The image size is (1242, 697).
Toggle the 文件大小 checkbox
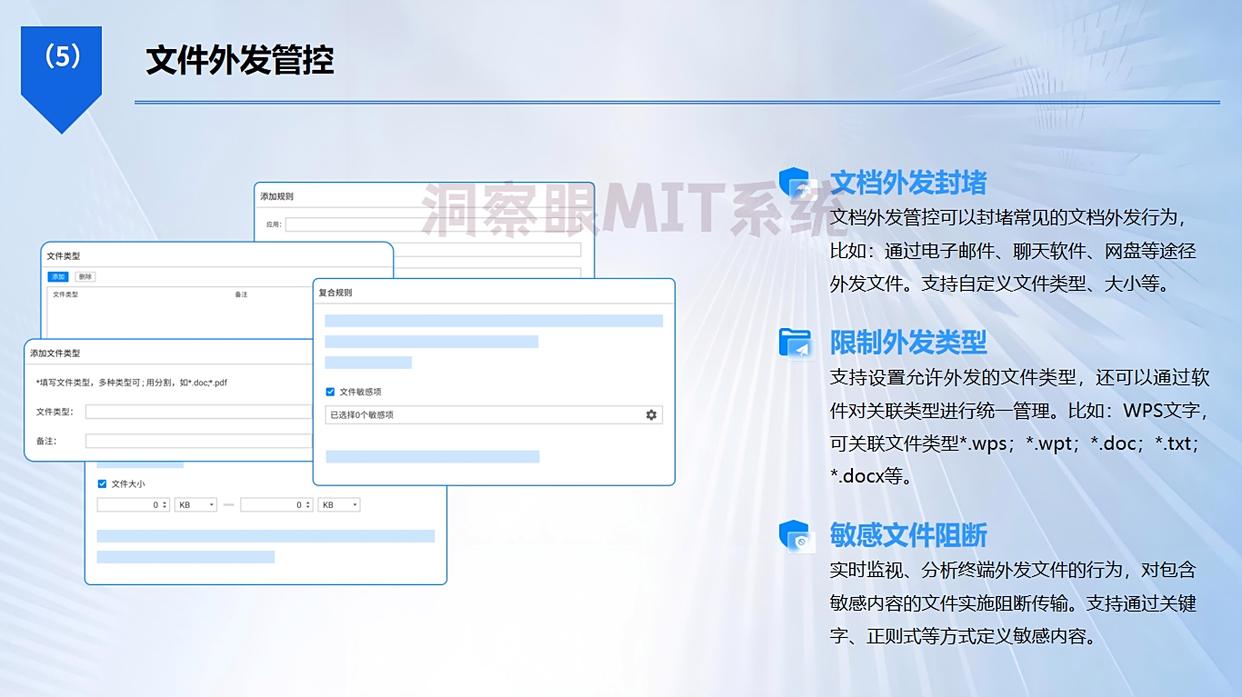point(102,483)
